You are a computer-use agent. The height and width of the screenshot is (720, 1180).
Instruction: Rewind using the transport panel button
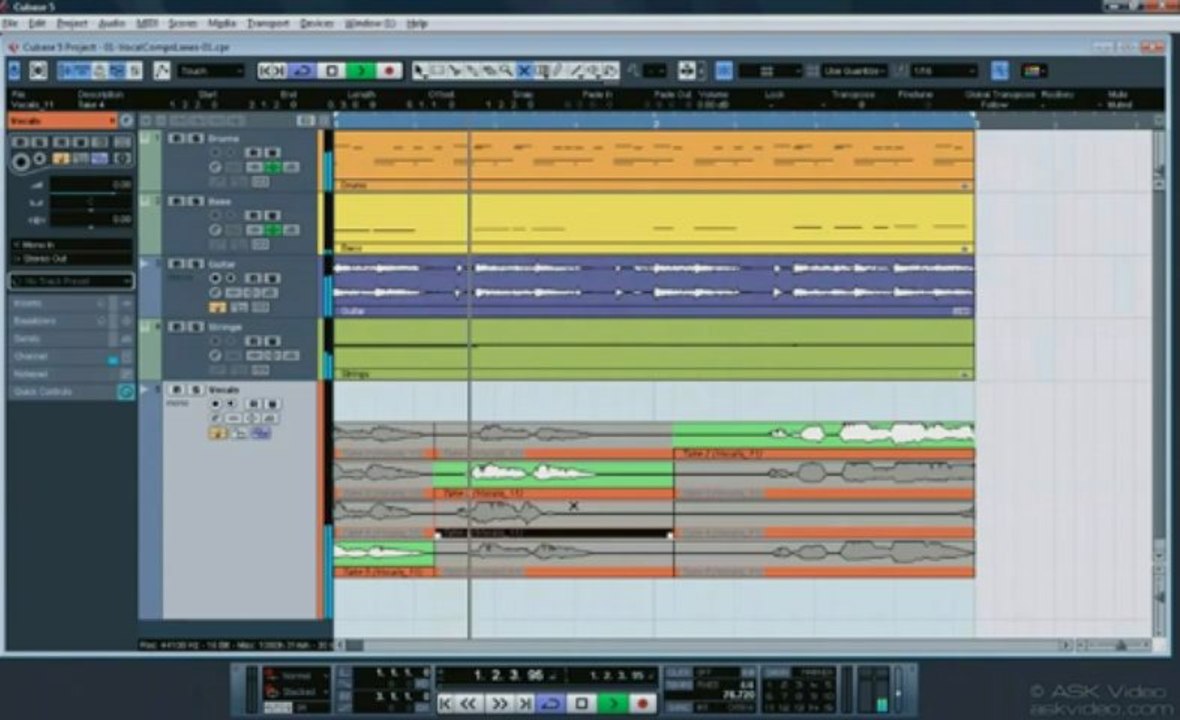(469, 704)
